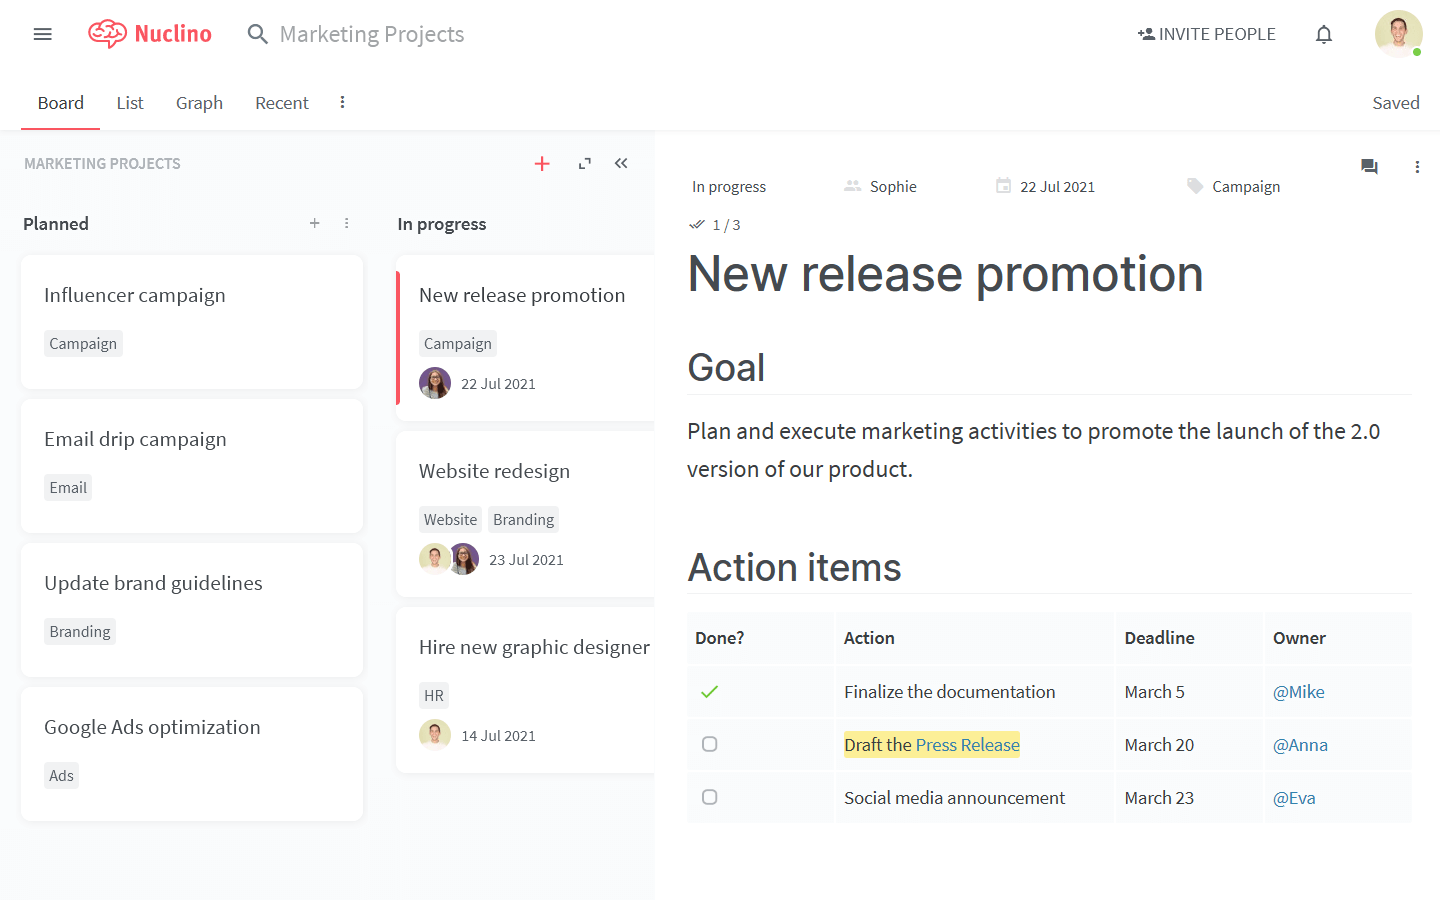The height and width of the screenshot is (900, 1440).
Task: Open document more options menu
Action: [1417, 167]
